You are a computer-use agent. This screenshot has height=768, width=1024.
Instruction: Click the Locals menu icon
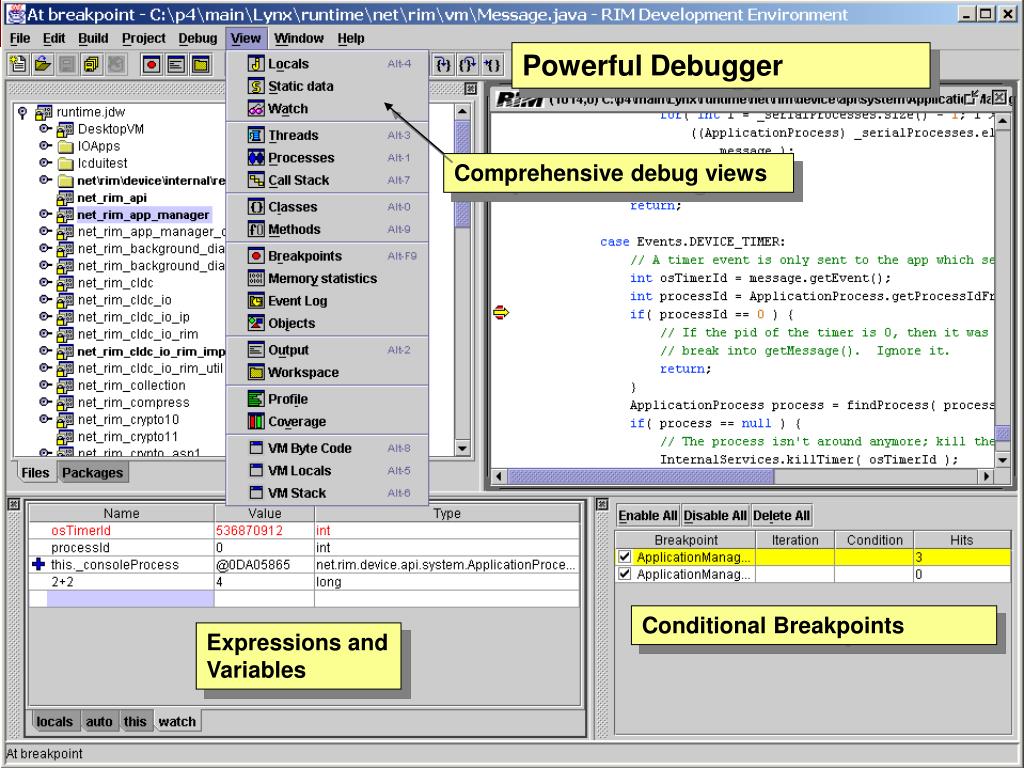256,64
